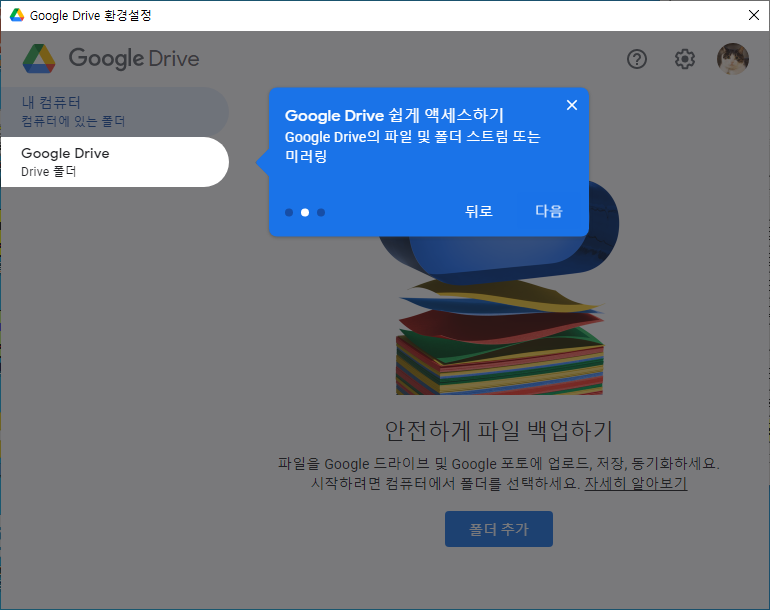Image resolution: width=770 pixels, height=610 pixels.
Task: Close the Google Drive 환경설정 window
Action: (754, 15)
